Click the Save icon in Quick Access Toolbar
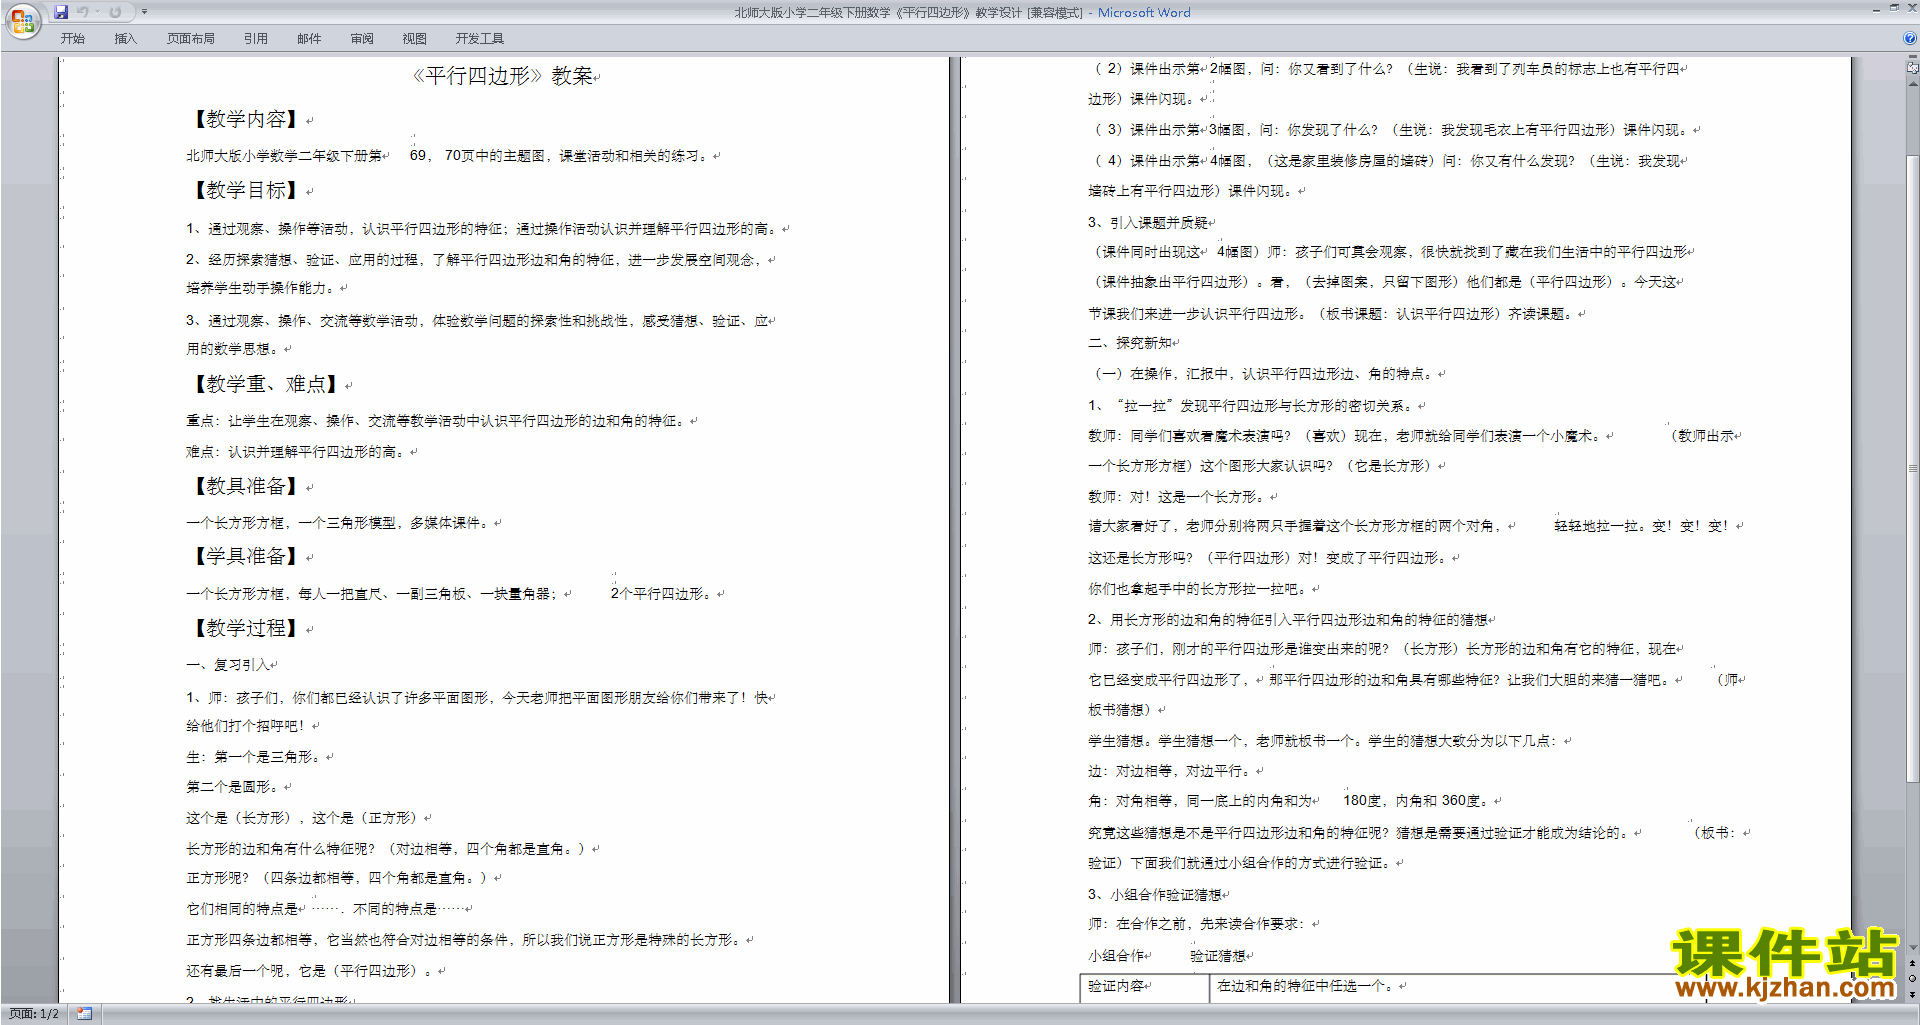Viewport: 1920px width, 1025px height. click(x=61, y=12)
